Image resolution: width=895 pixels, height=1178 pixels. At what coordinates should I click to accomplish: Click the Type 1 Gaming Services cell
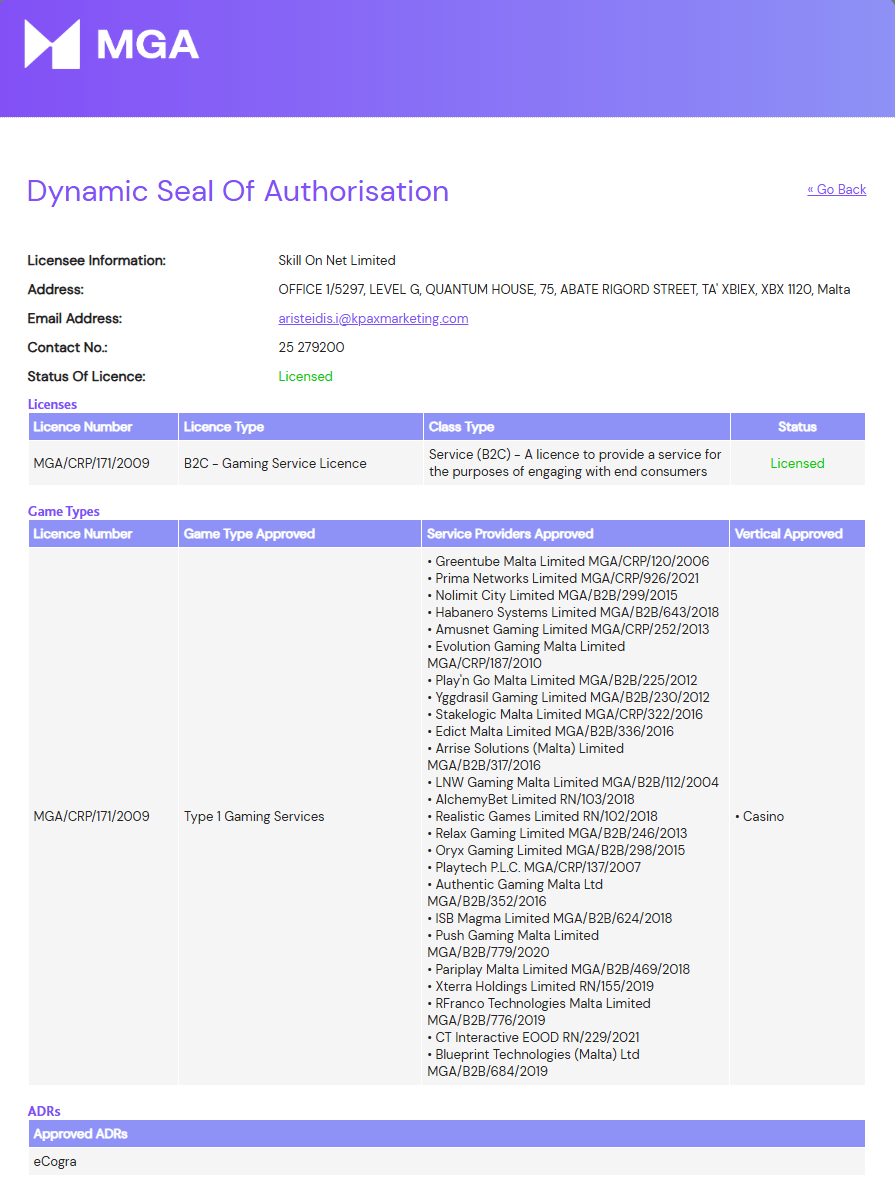tap(254, 816)
